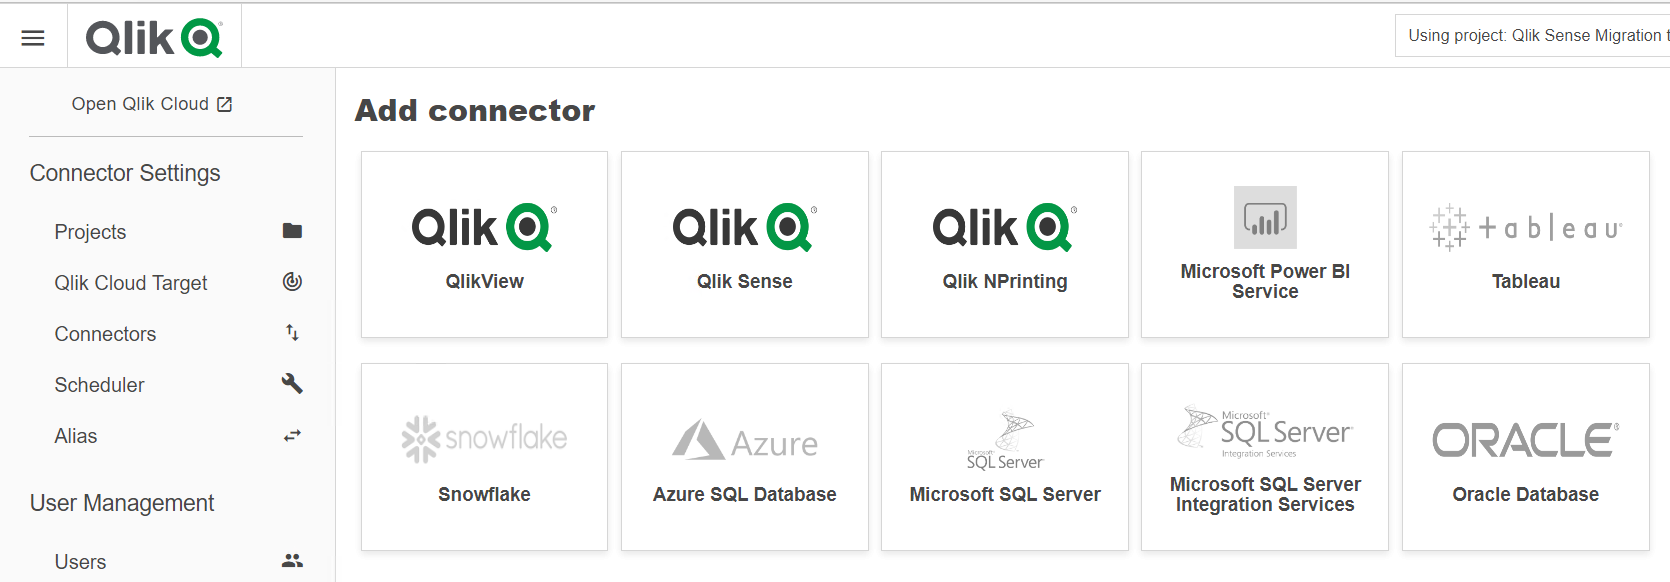Open the Connector Settings section
Viewport: 1670px width, 582px height.
[125, 172]
